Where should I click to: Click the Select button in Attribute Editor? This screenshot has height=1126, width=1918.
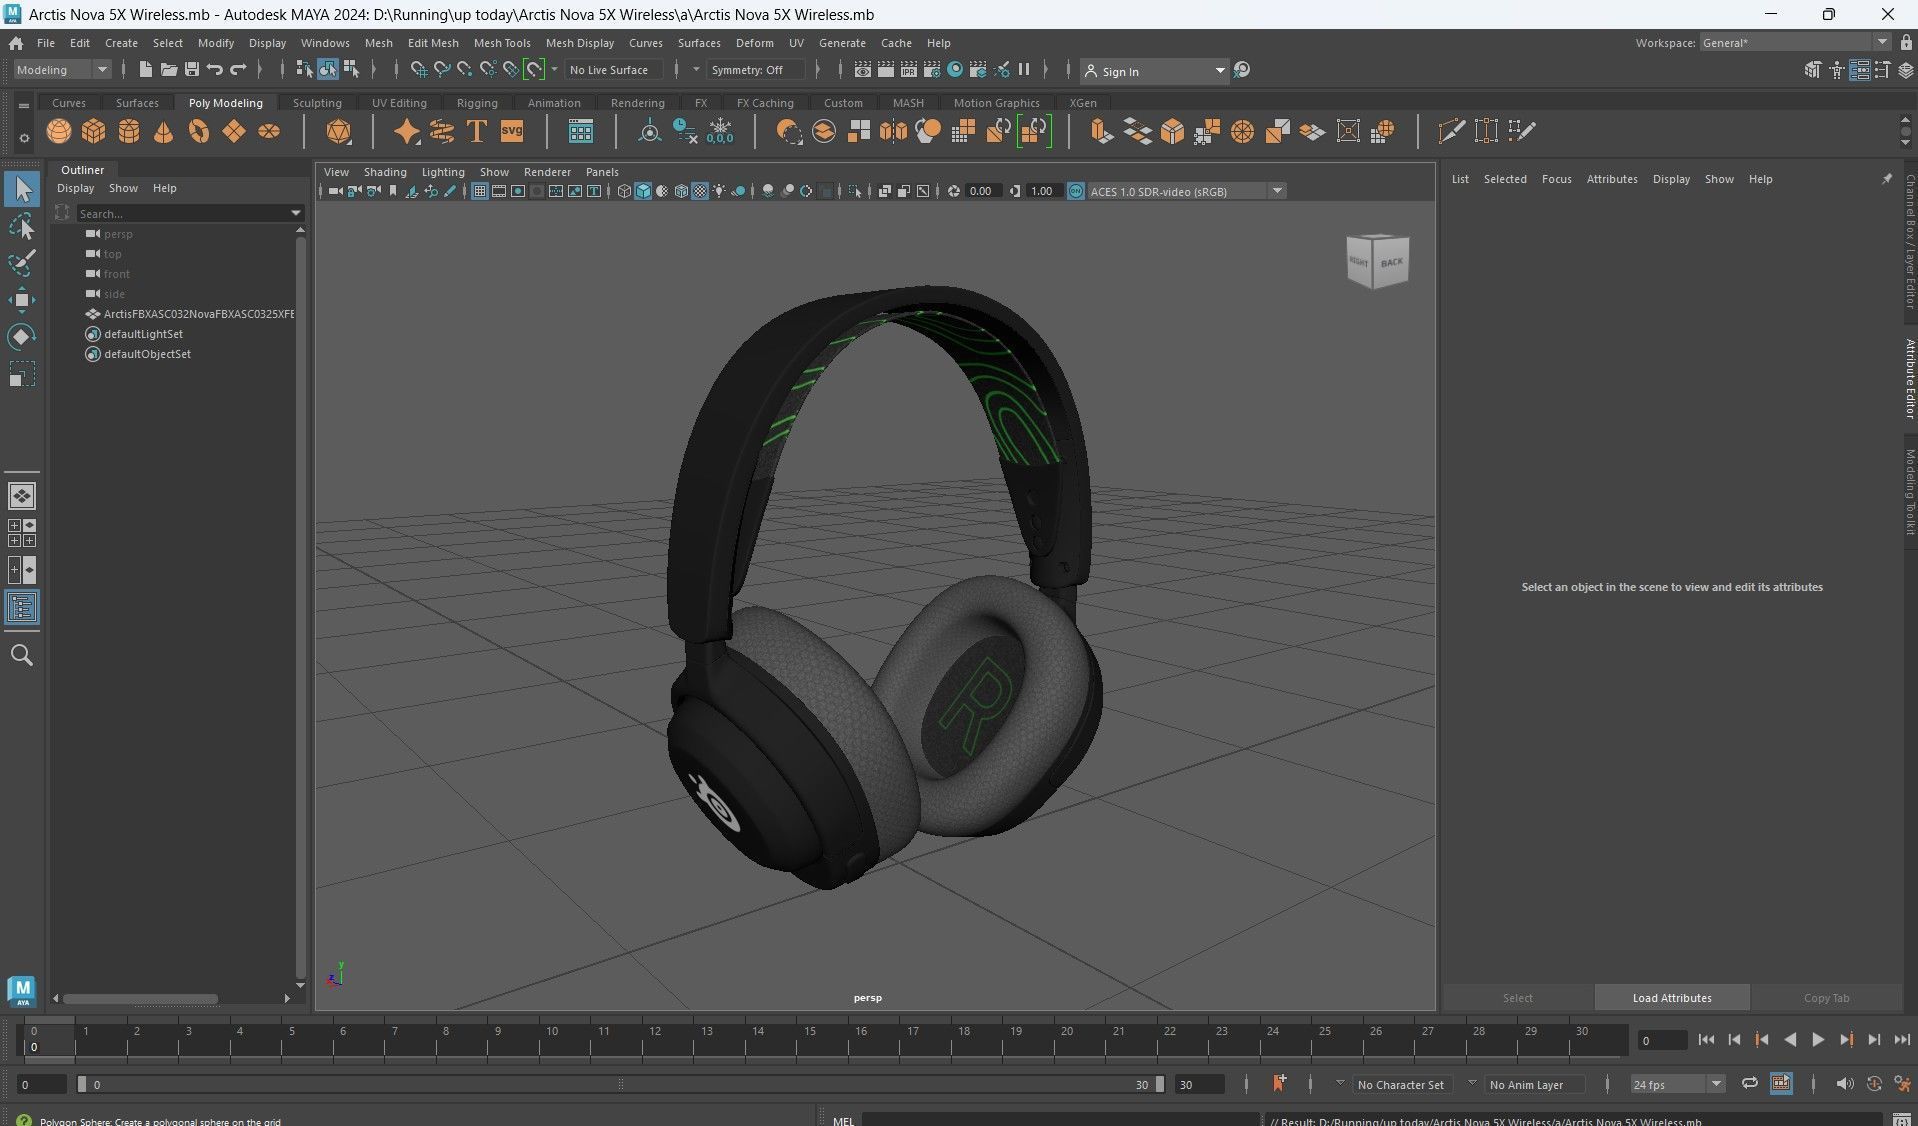click(x=1517, y=998)
